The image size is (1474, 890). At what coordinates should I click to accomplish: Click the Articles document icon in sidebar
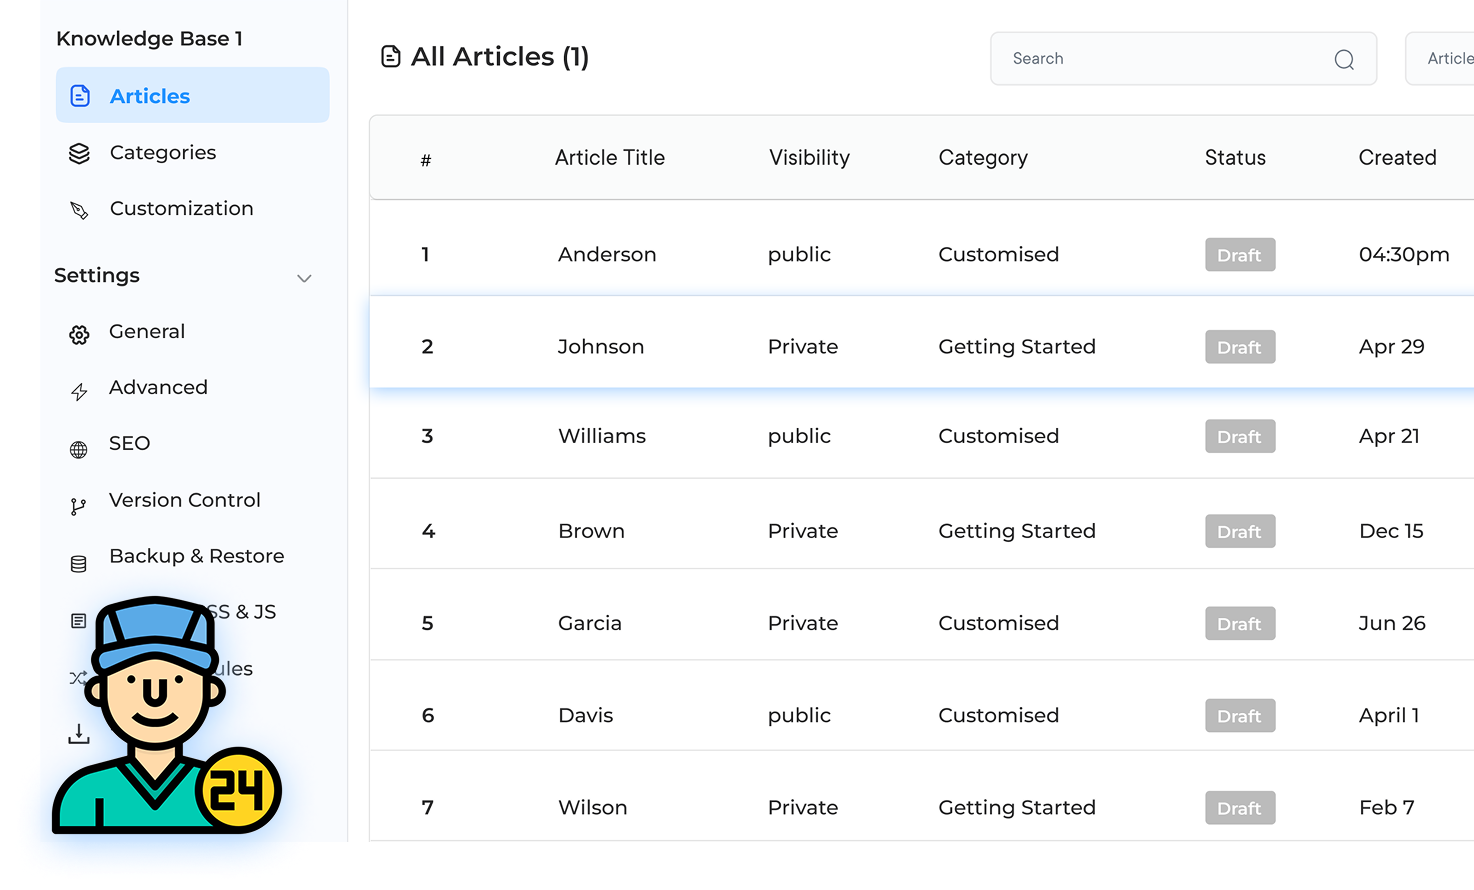(79, 95)
